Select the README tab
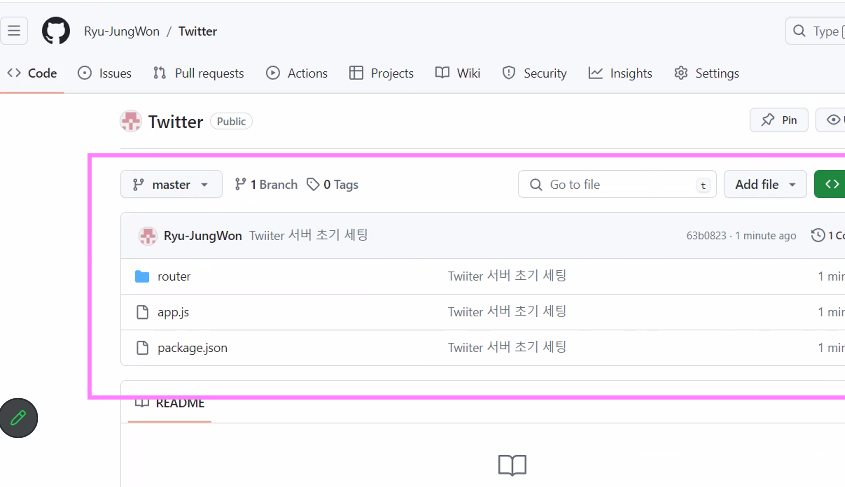Screen dimensions: 845x487 [170, 403]
